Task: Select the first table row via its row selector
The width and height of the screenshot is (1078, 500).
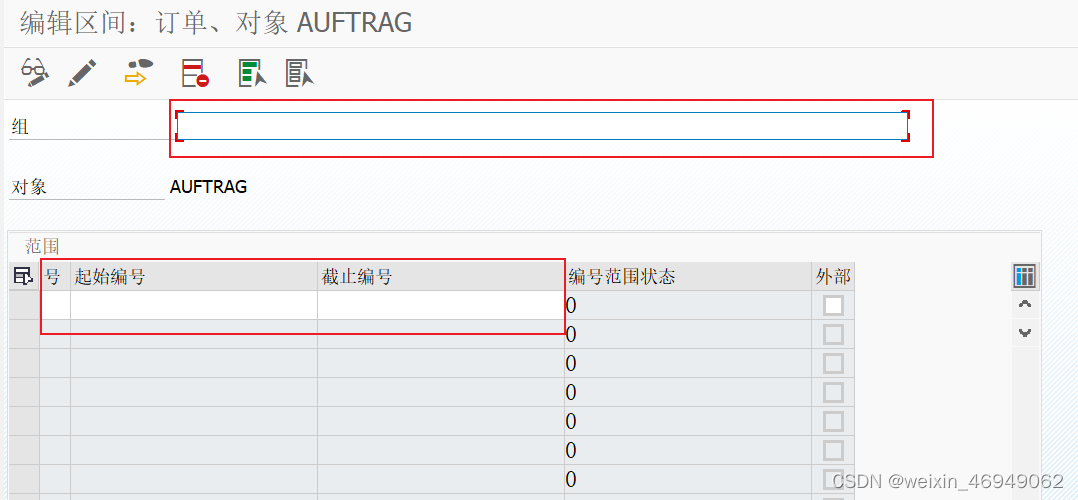Action: [24, 305]
